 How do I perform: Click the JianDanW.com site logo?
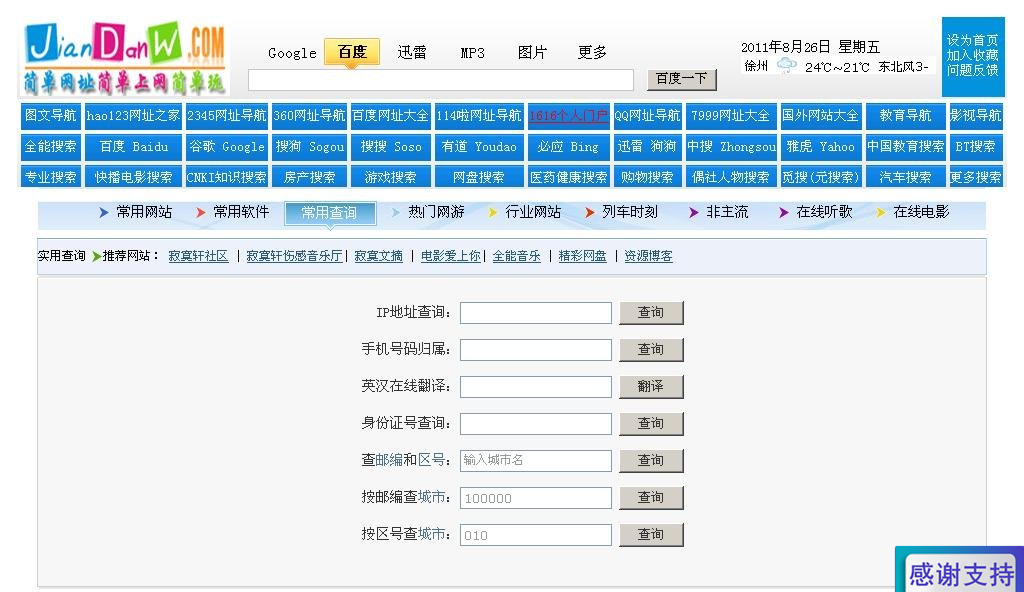click(x=124, y=59)
